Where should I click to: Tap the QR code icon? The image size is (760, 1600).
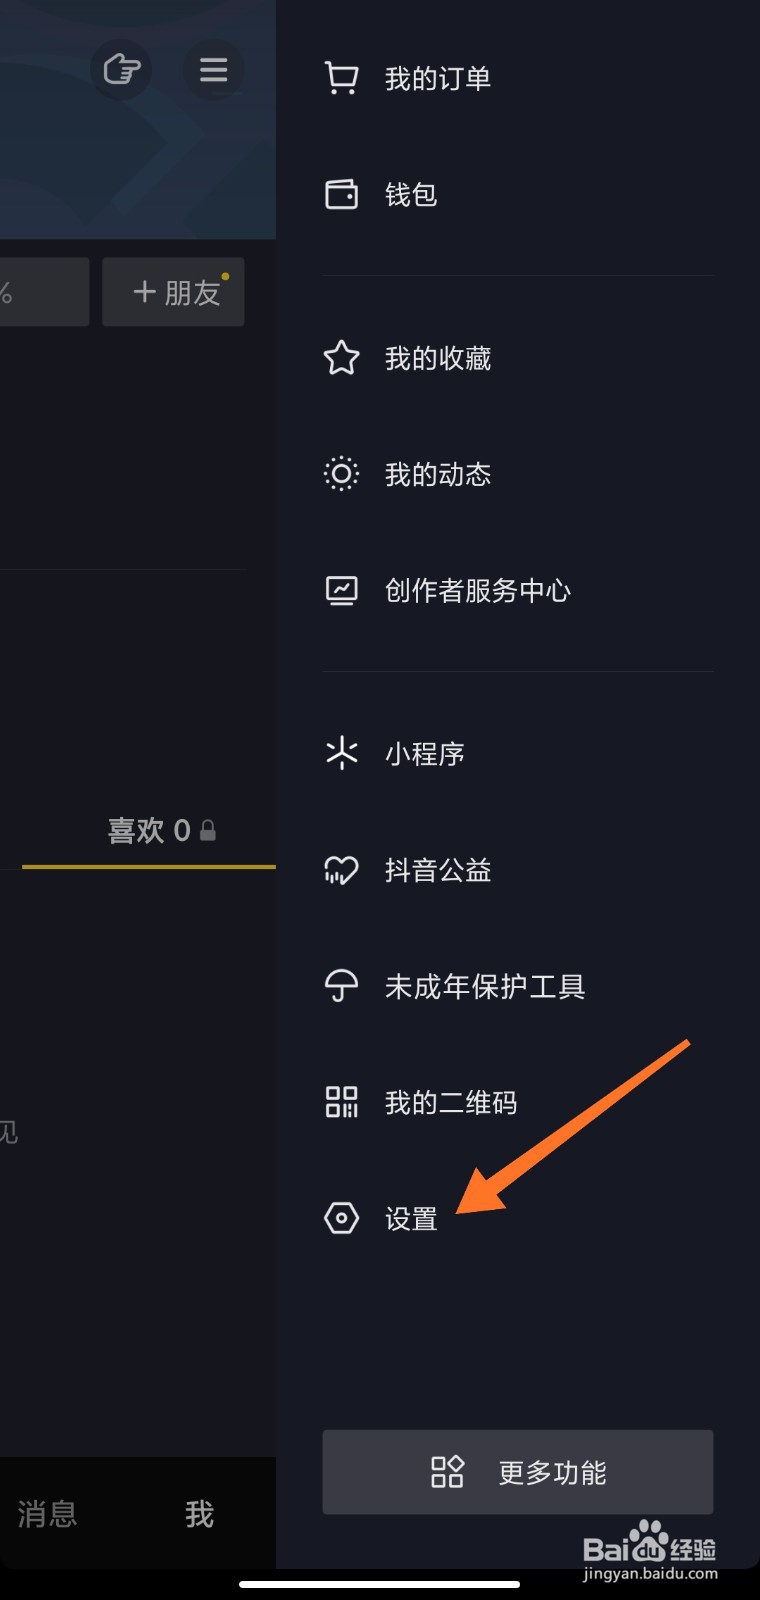coord(341,1102)
